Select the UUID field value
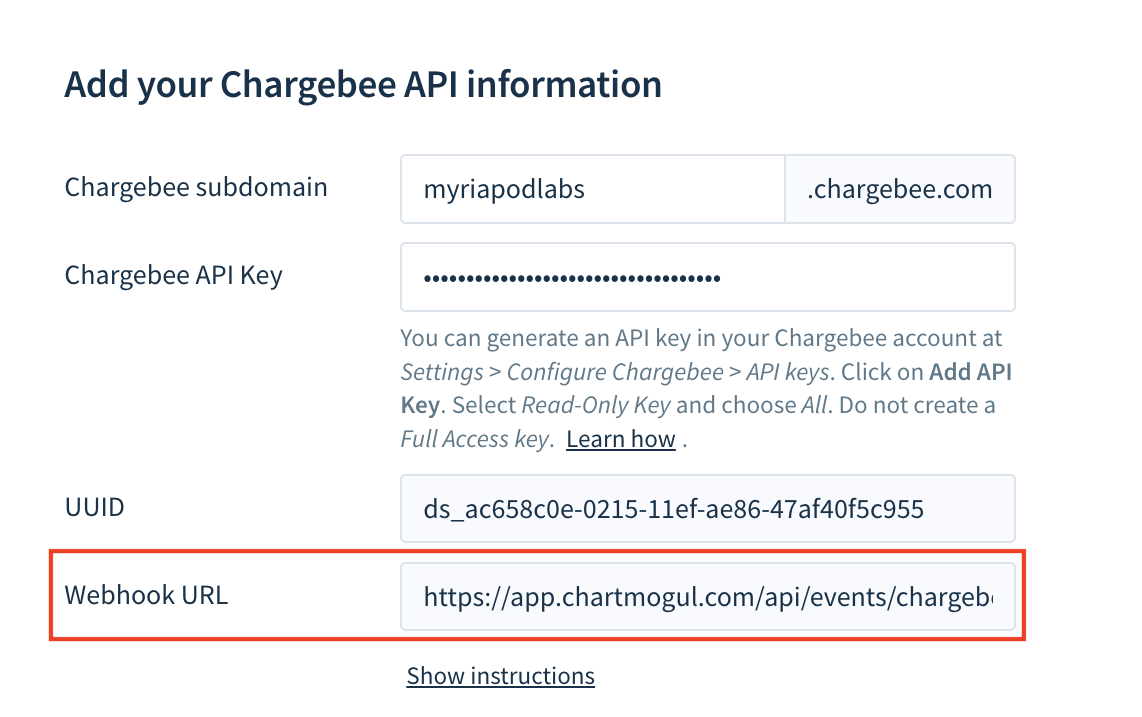Screen dimensions: 1142x717 [x=707, y=509]
